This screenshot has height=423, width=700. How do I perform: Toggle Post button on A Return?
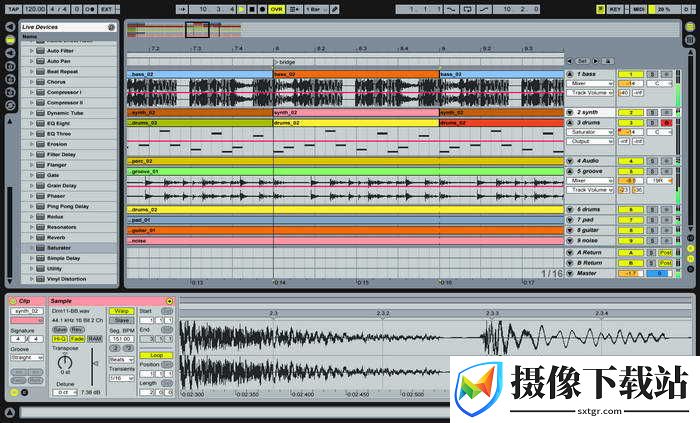(666, 253)
